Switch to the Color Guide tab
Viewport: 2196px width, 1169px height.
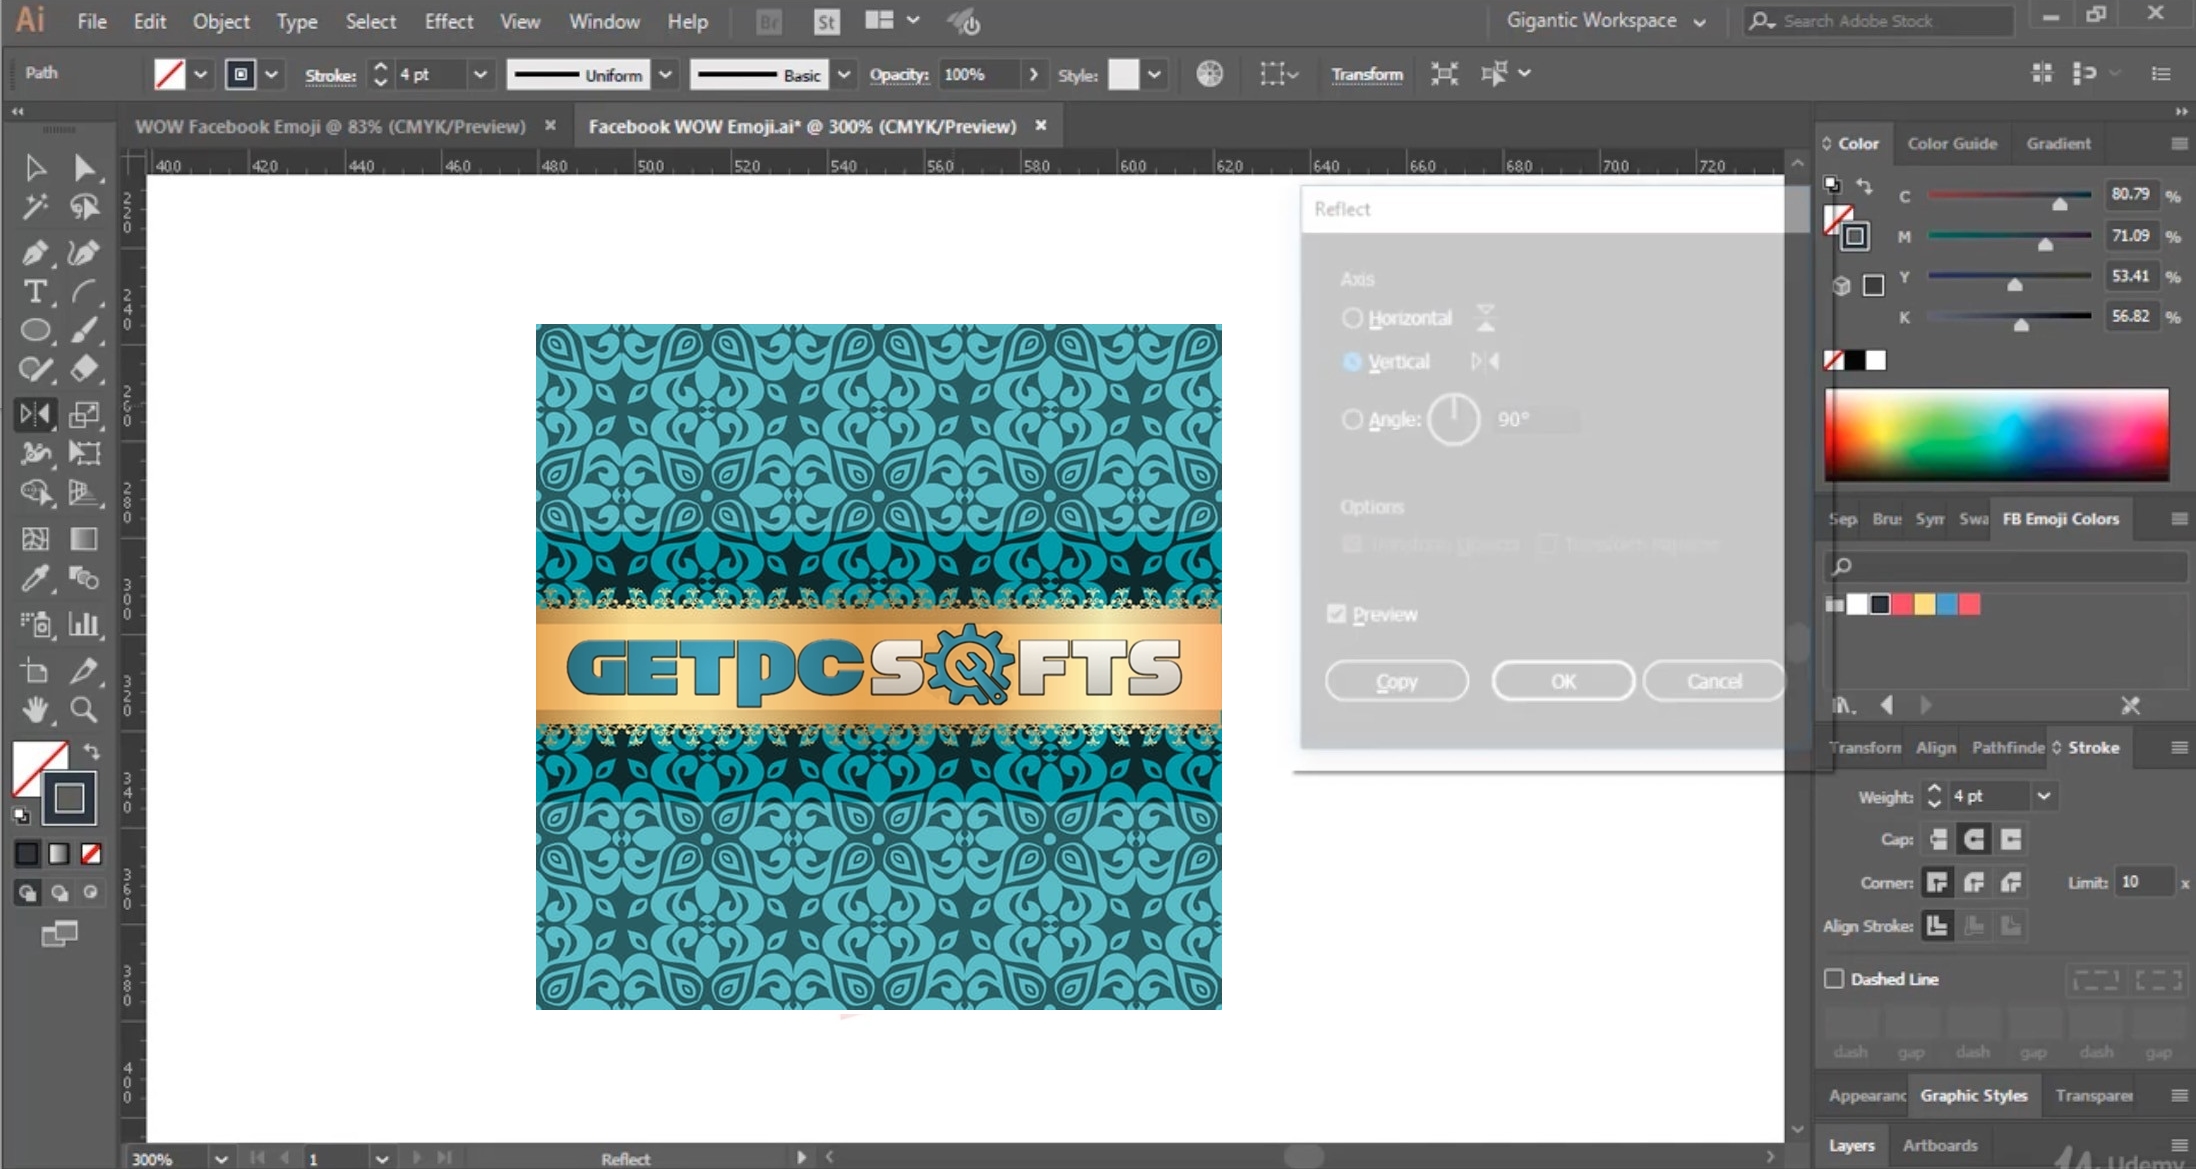pyautogui.click(x=1951, y=143)
